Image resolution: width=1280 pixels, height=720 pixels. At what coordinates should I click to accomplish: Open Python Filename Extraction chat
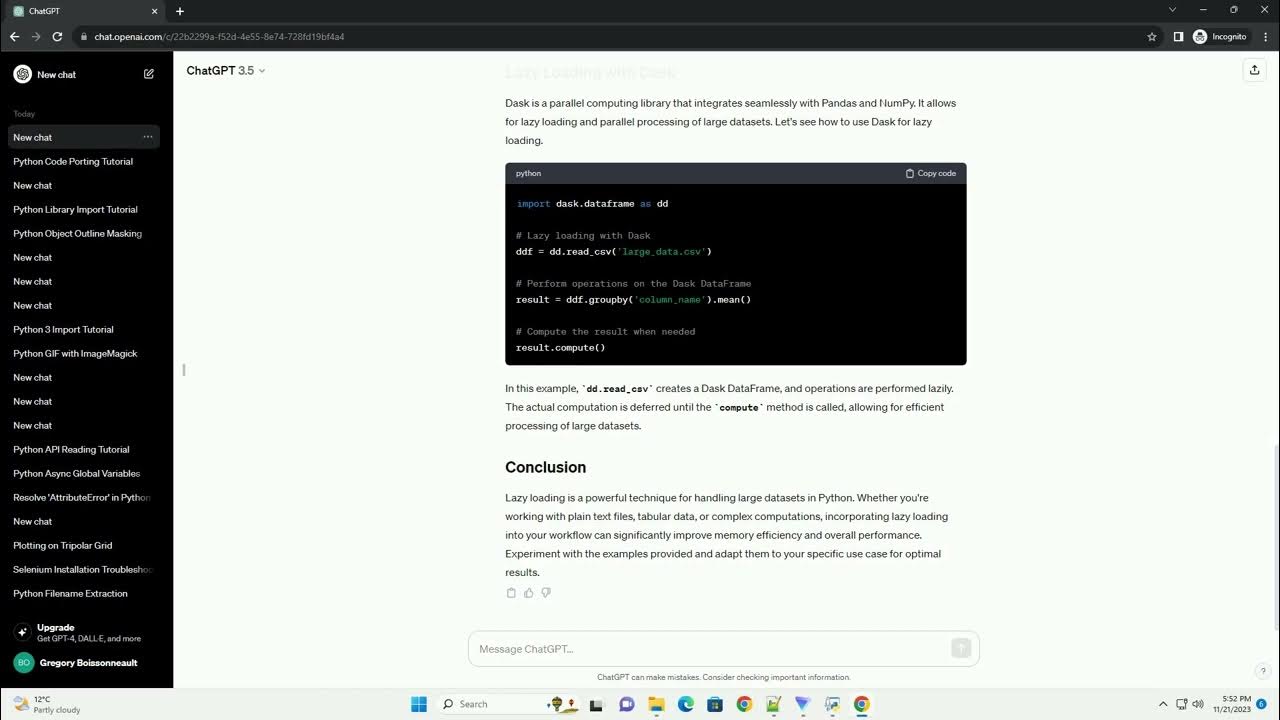(84, 593)
